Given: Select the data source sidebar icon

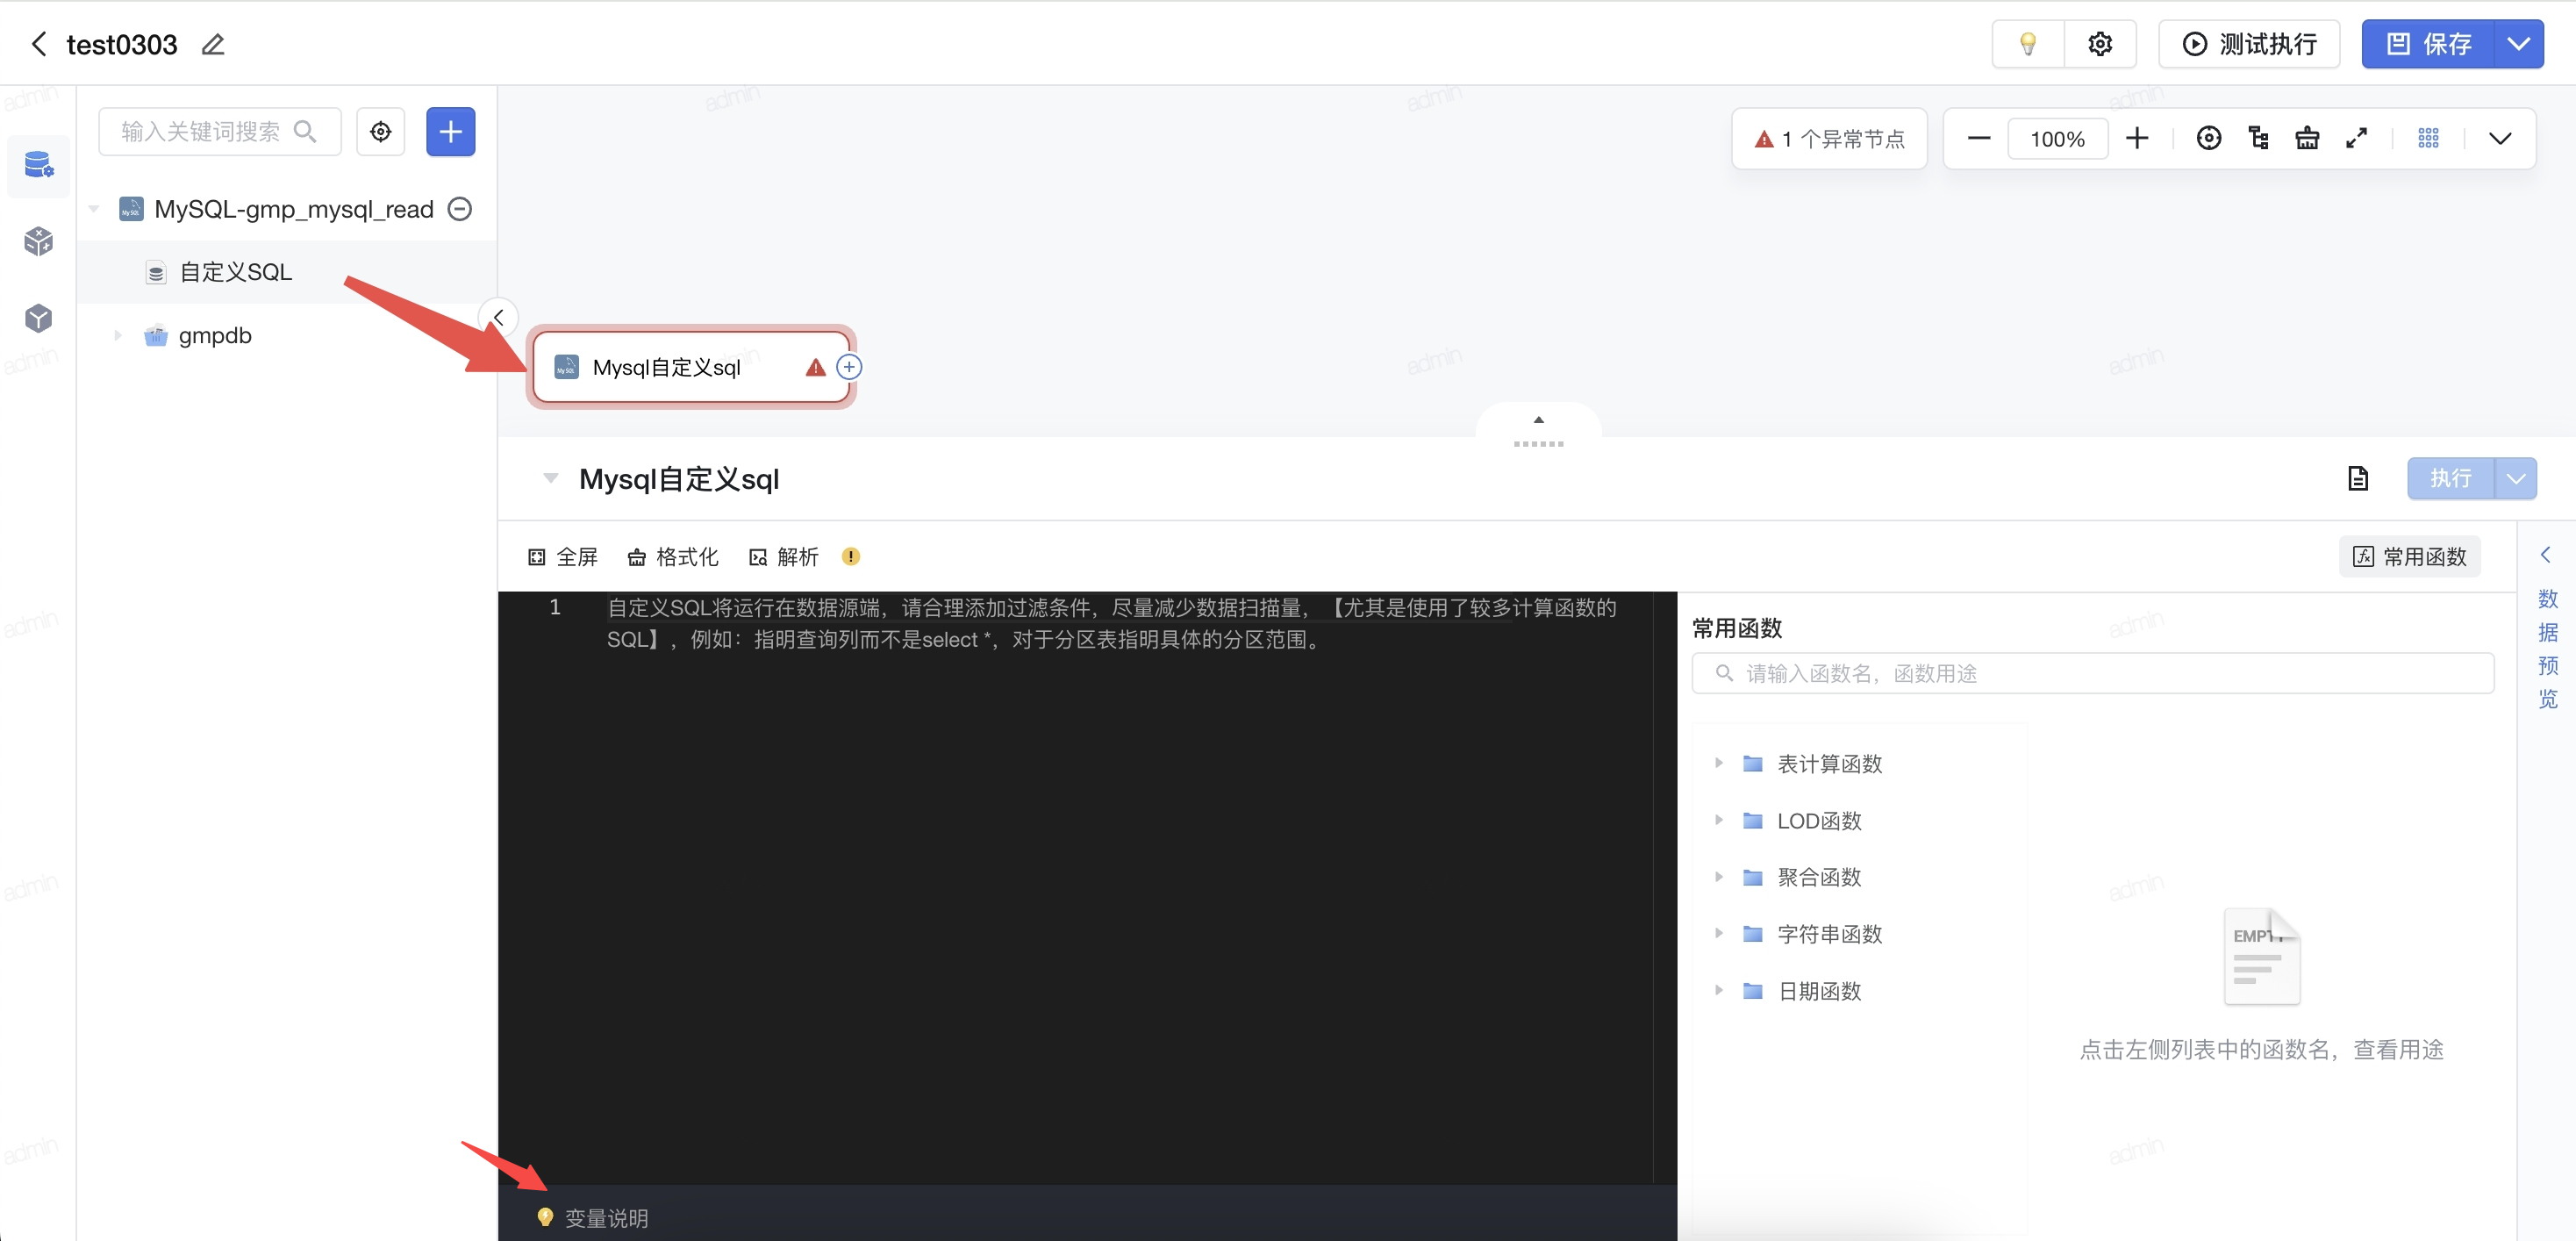Looking at the screenshot, I should pos(38,164).
